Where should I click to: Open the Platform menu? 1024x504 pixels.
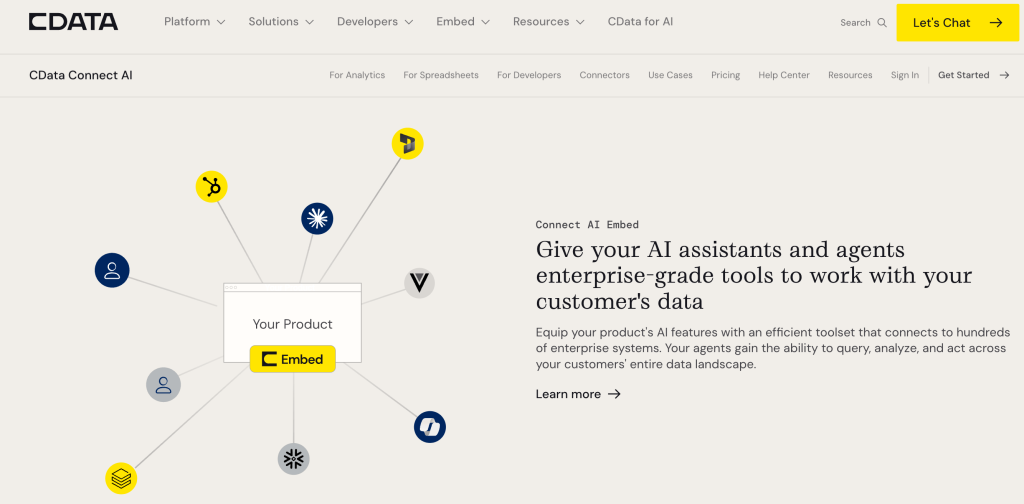pyautogui.click(x=195, y=22)
